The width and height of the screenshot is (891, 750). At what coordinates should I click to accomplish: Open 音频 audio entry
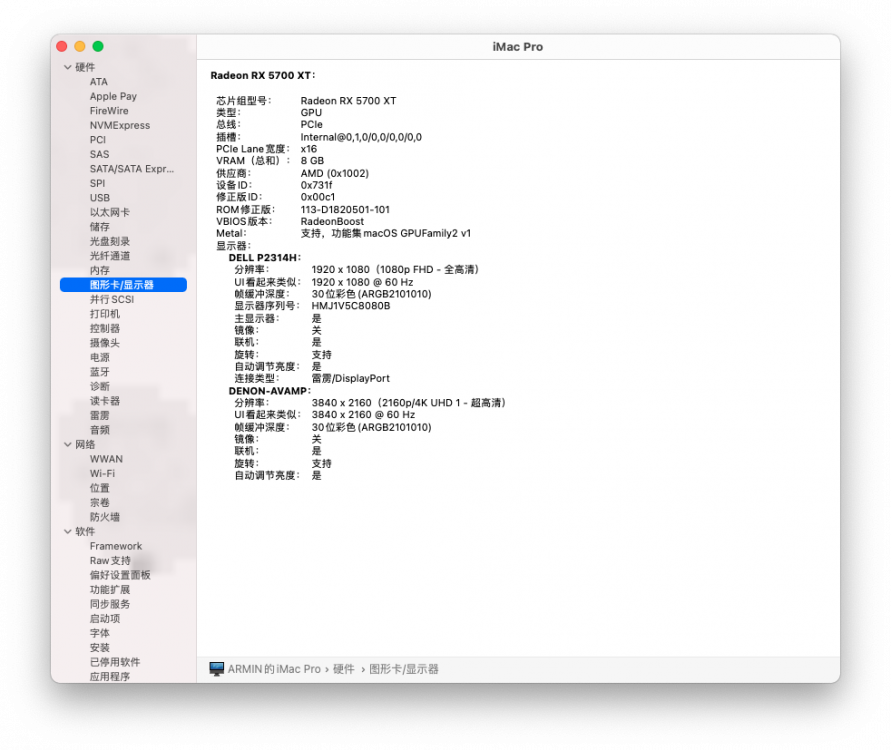(x=99, y=430)
